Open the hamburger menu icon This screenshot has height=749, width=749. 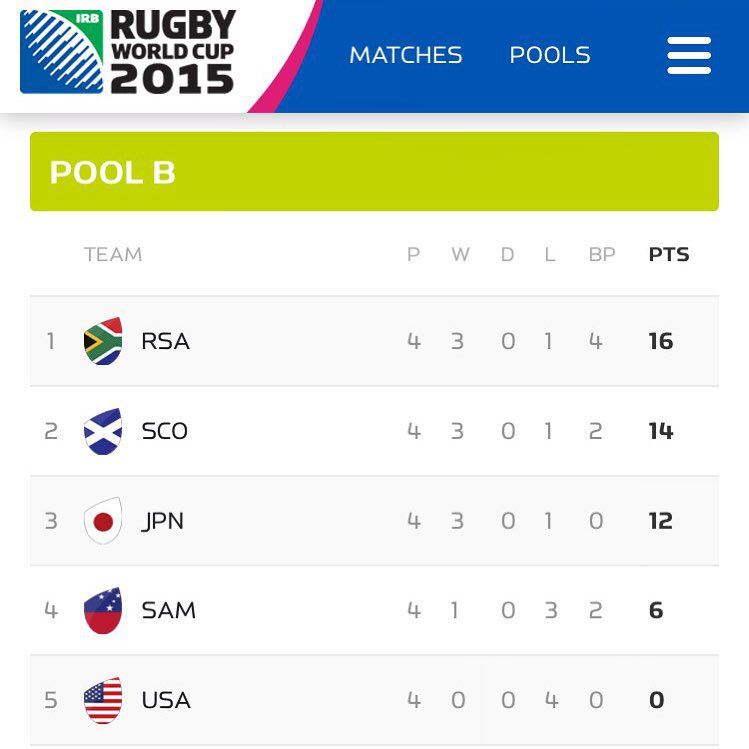tap(689, 55)
